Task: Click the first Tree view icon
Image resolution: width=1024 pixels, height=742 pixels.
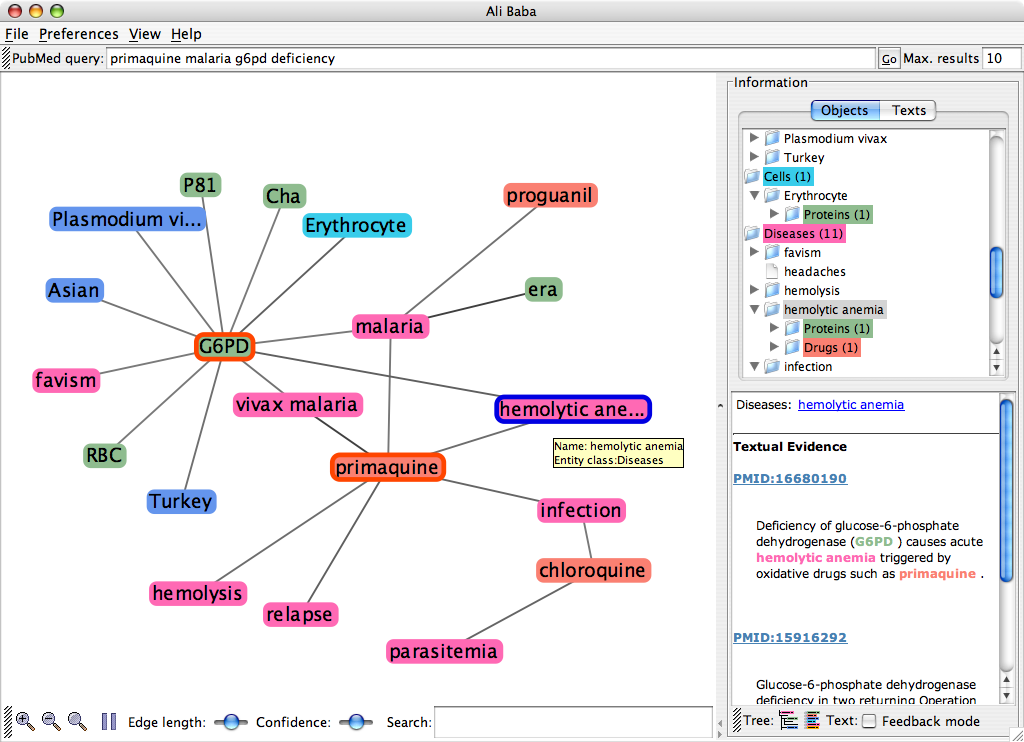Action: [789, 721]
